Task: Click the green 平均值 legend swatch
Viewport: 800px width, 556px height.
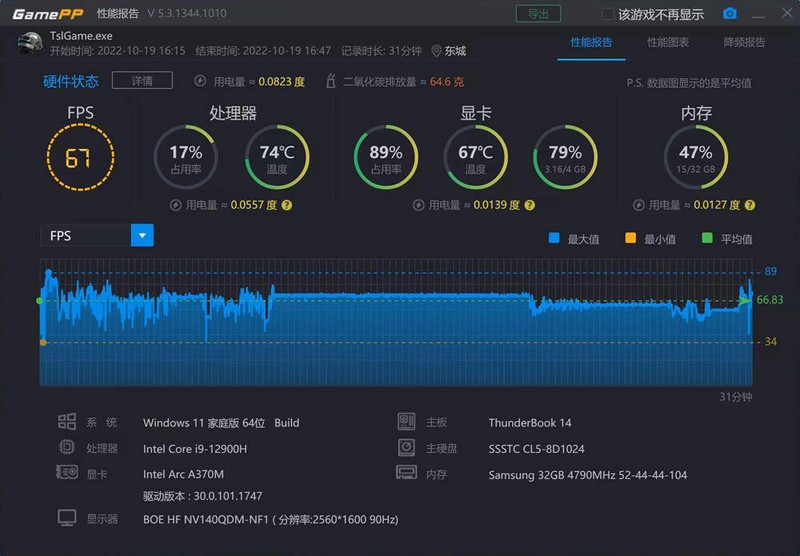Action: click(x=707, y=238)
